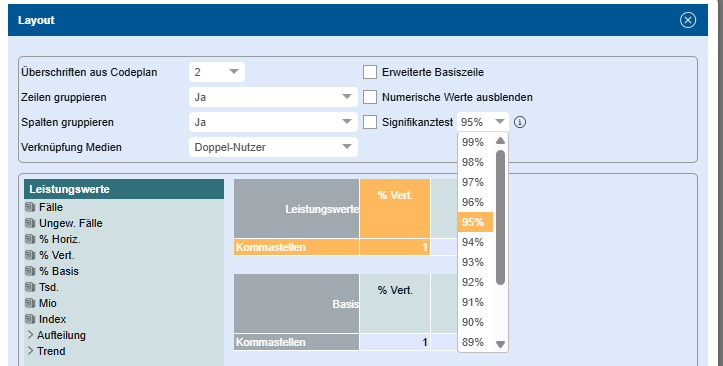Screen dimensions: 723x366
Task: Select Mio entry
Action: pyautogui.click(x=47, y=303)
